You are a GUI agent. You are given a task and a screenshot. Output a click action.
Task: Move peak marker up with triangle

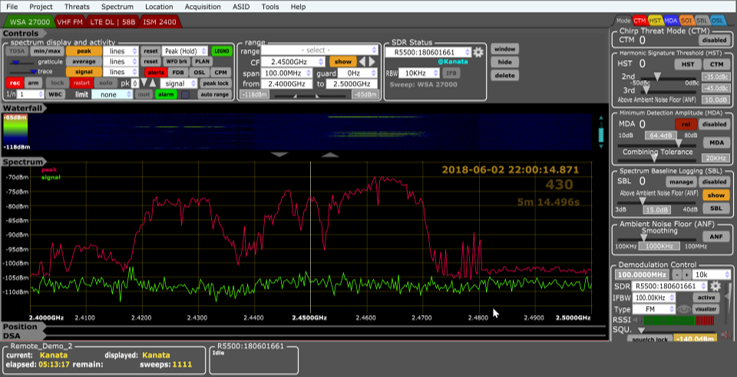click(x=152, y=83)
